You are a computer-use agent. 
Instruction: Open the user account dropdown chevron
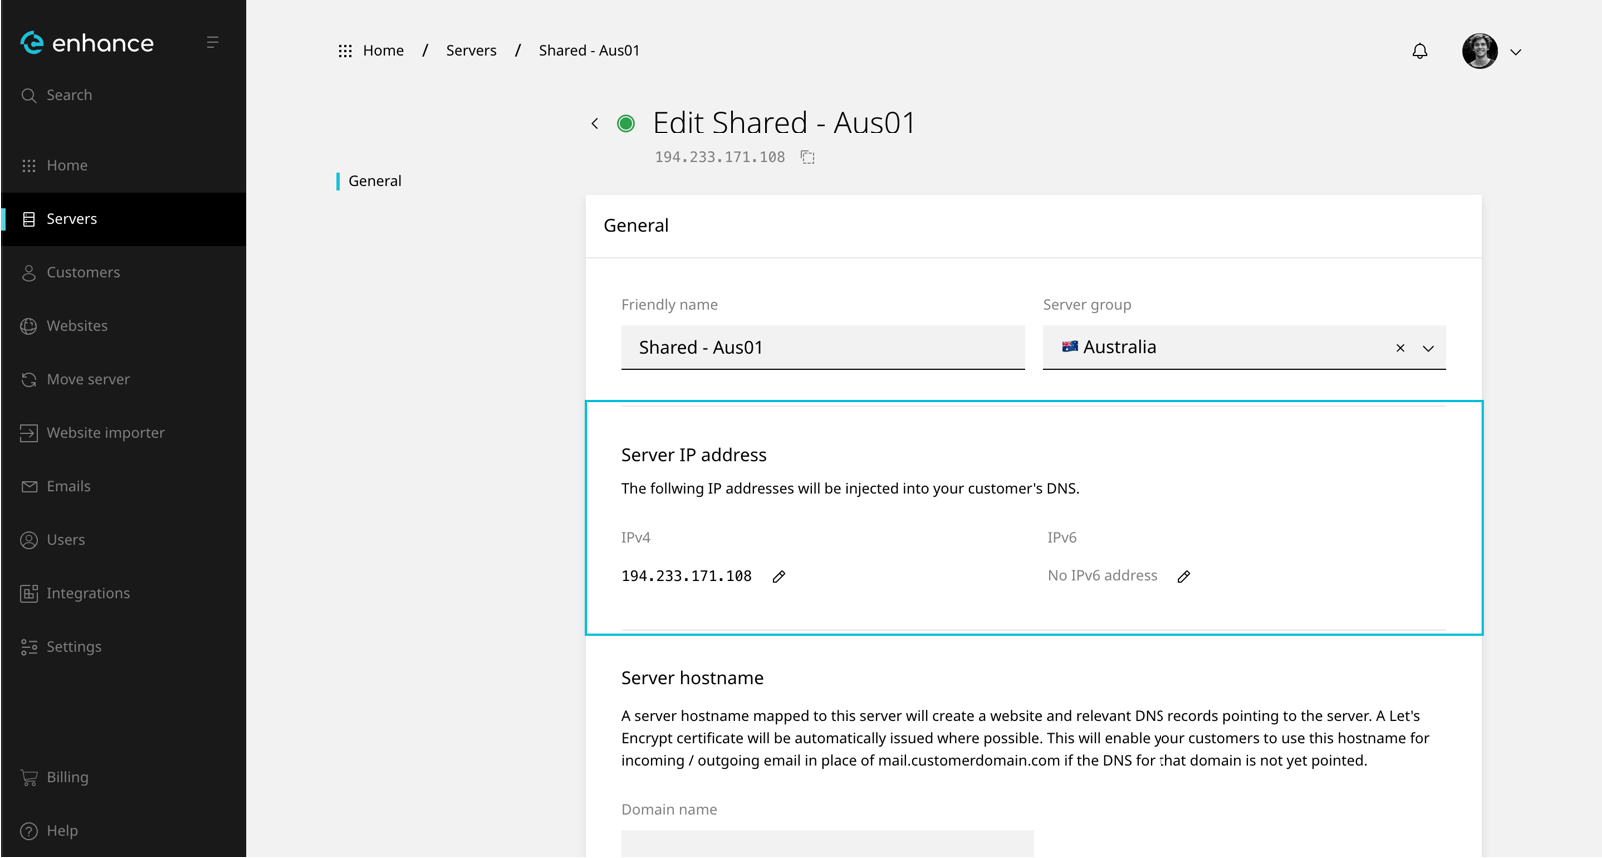click(x=1516, y=52)
